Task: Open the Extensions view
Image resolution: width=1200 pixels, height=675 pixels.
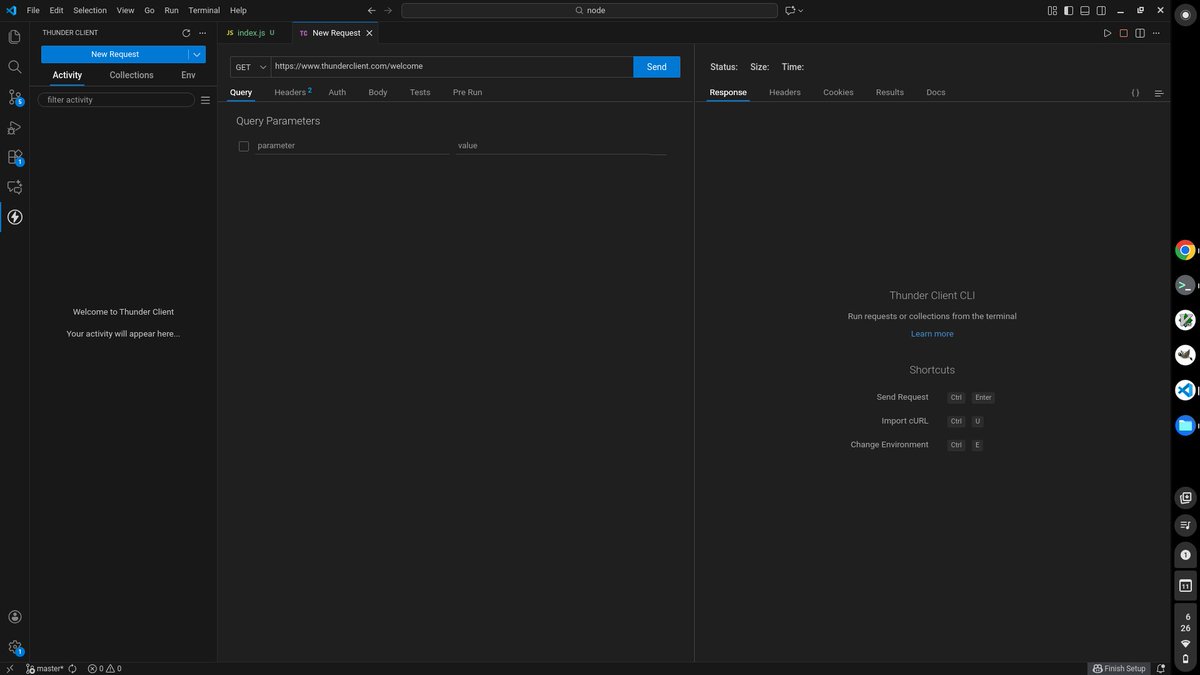Action: (x=14, y=157)
